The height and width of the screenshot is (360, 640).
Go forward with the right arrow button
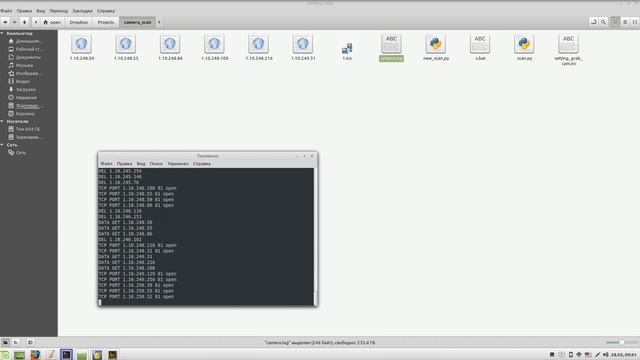click(14, 22)
